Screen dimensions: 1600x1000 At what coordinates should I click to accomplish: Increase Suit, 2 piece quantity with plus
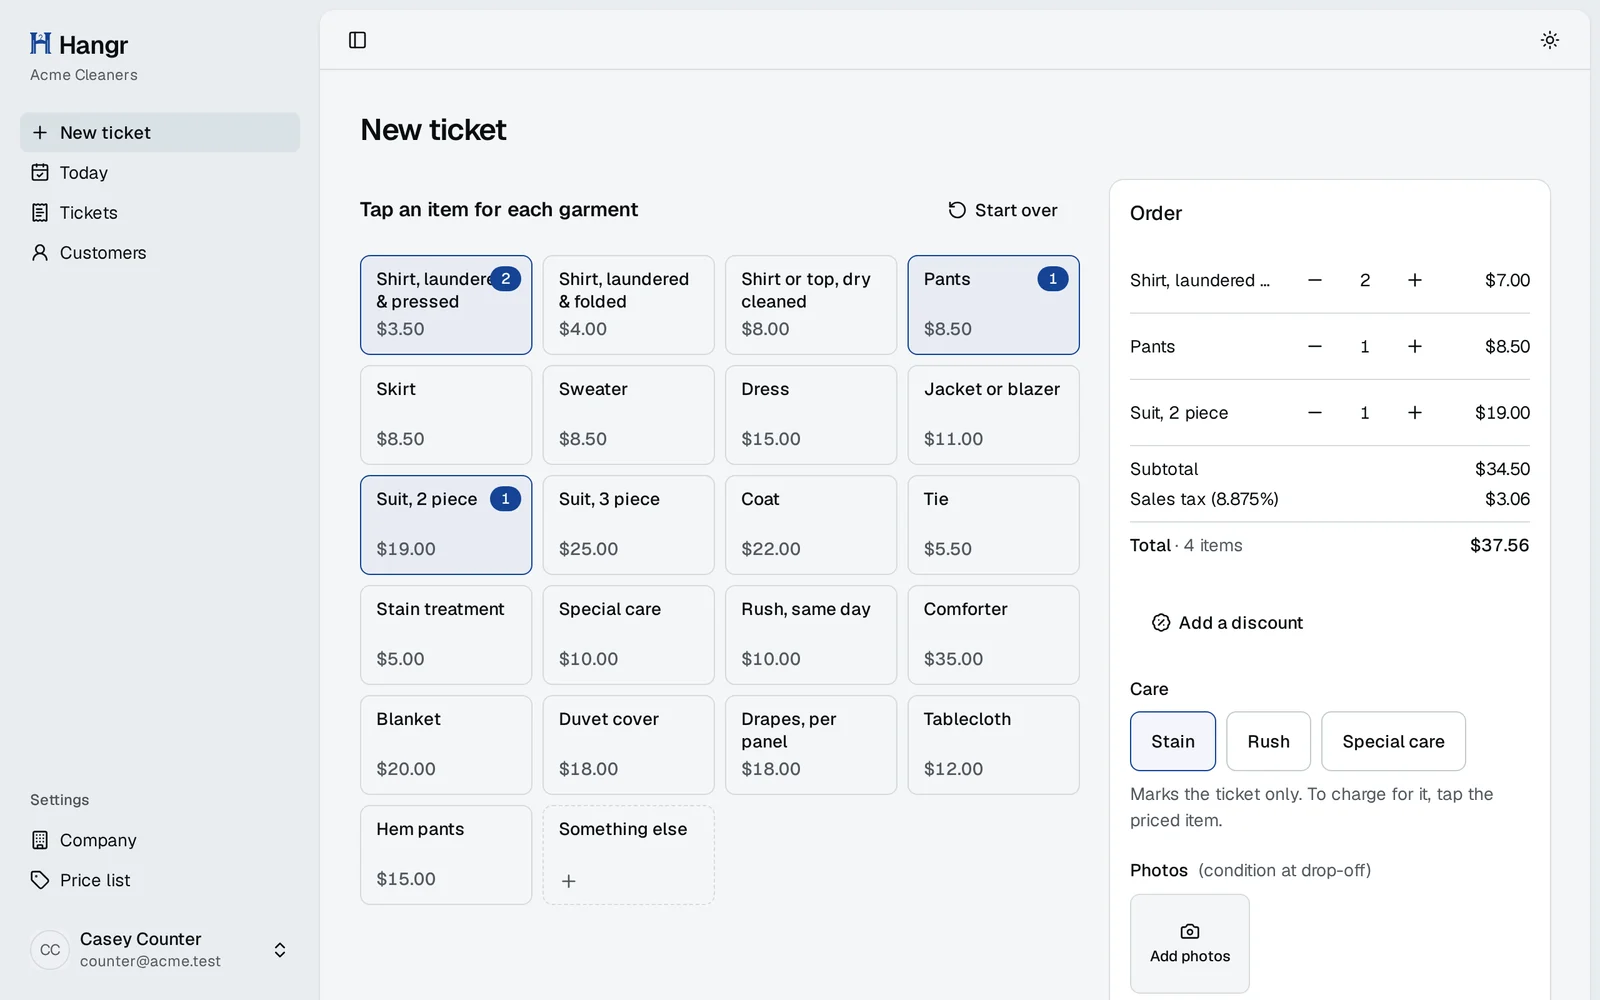[x=1415, y=412]
